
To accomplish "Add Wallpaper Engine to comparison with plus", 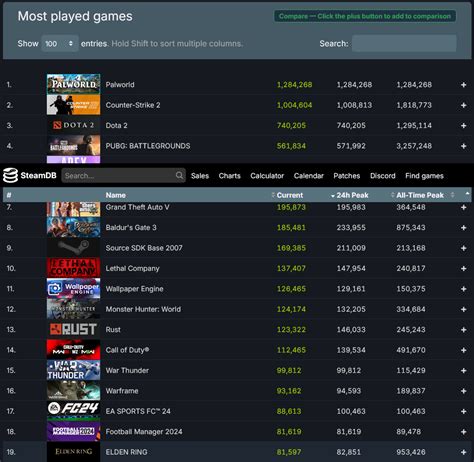I will [463, 289].
